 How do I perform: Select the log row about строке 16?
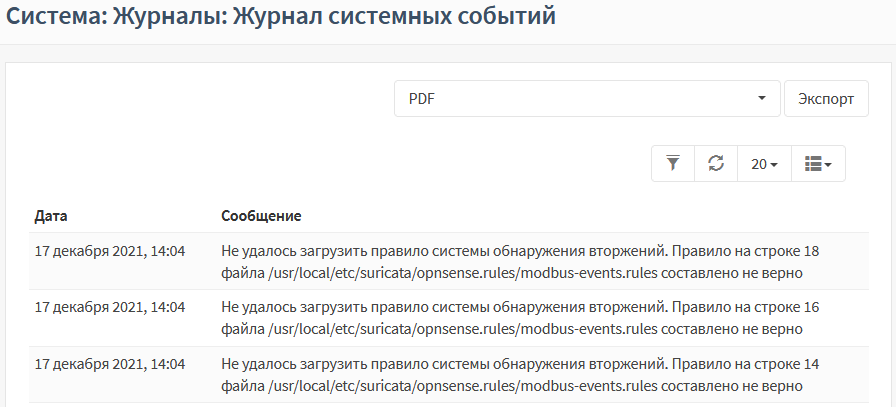coord(449,318)
